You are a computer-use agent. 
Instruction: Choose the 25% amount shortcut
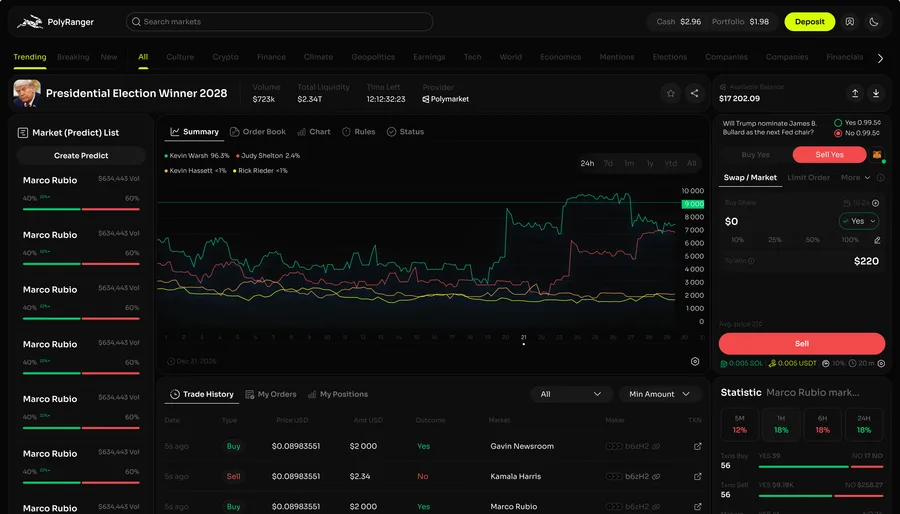(x=775, y=240)
